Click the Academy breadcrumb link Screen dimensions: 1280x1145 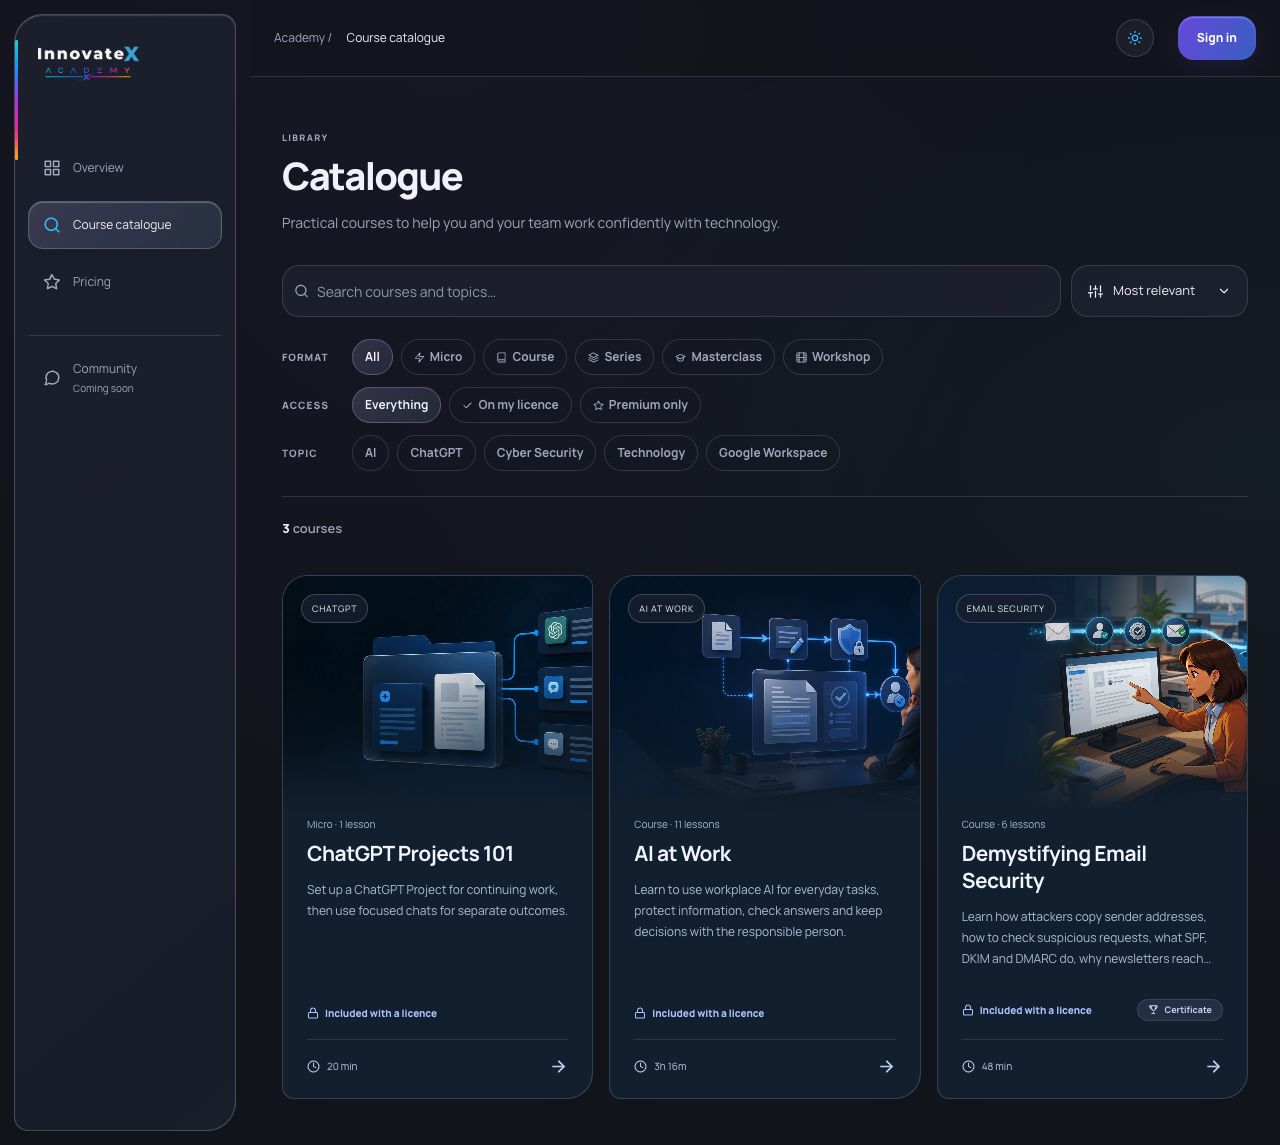pos(299,38)
